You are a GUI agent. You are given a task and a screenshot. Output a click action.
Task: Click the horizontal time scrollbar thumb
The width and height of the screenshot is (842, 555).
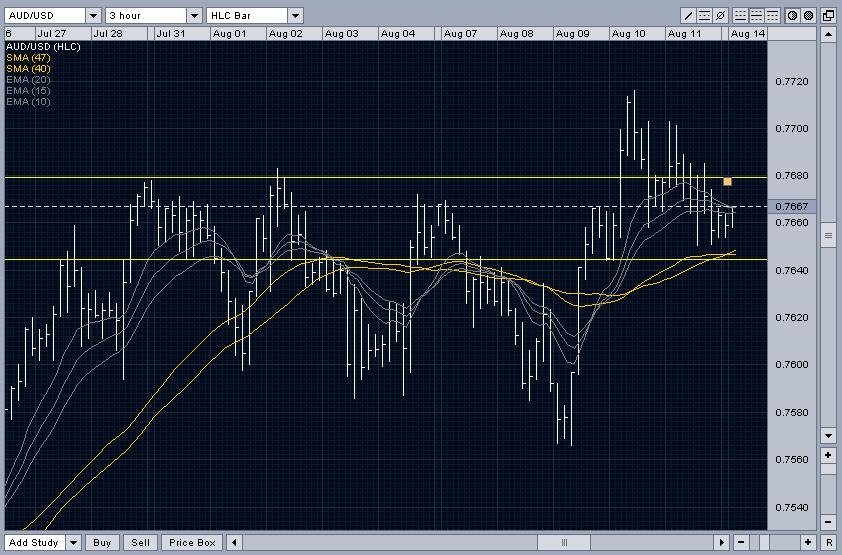point(564,542)
